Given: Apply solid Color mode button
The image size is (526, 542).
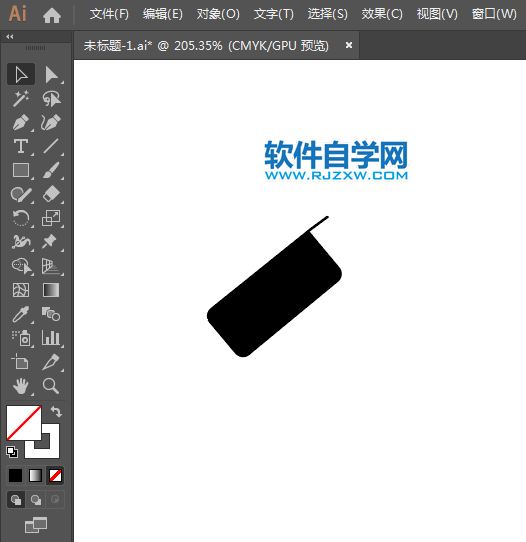Looking at the screenshot, I should 15,475.
